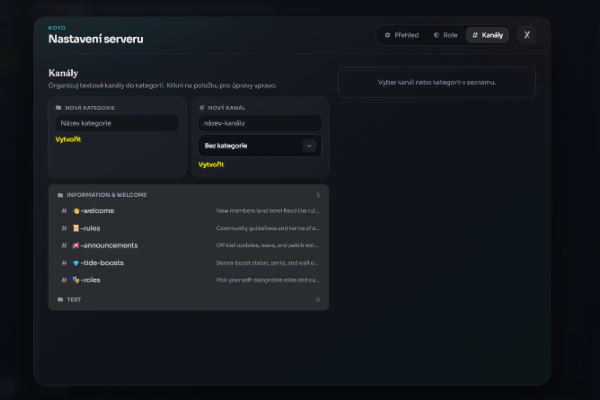Click the hash icon in Kanály tab
This screenshot has width=600, height=400.
(475, 35)
